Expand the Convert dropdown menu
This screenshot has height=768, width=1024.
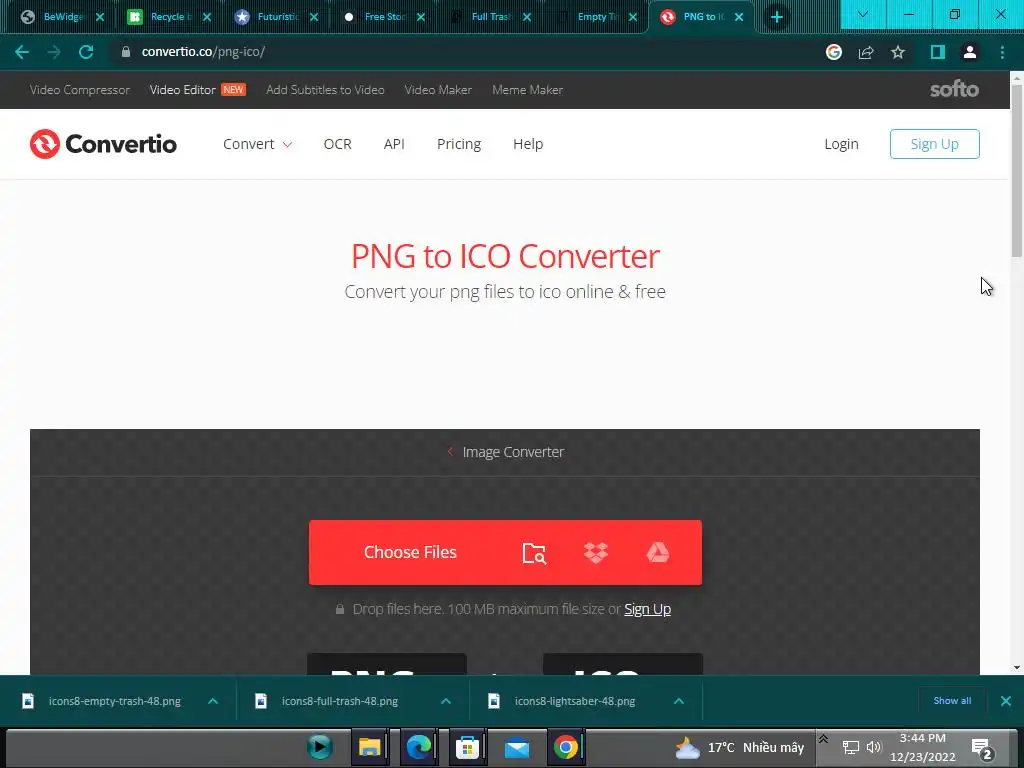pos(257,144)
